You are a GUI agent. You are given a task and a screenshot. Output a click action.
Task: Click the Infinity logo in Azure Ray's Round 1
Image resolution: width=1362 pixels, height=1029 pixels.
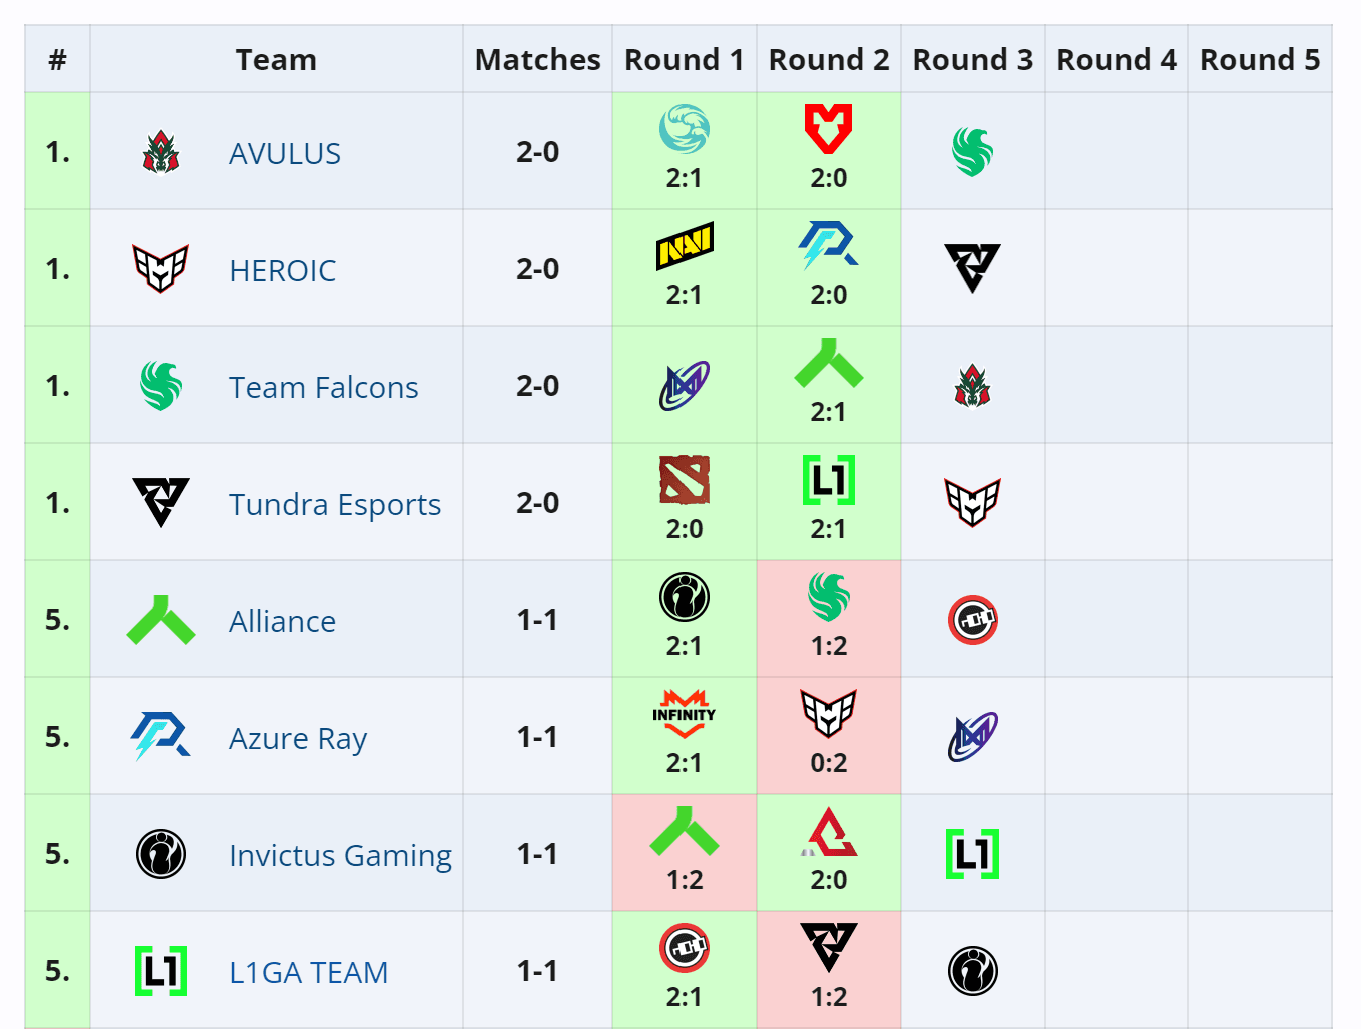point(684,714)
